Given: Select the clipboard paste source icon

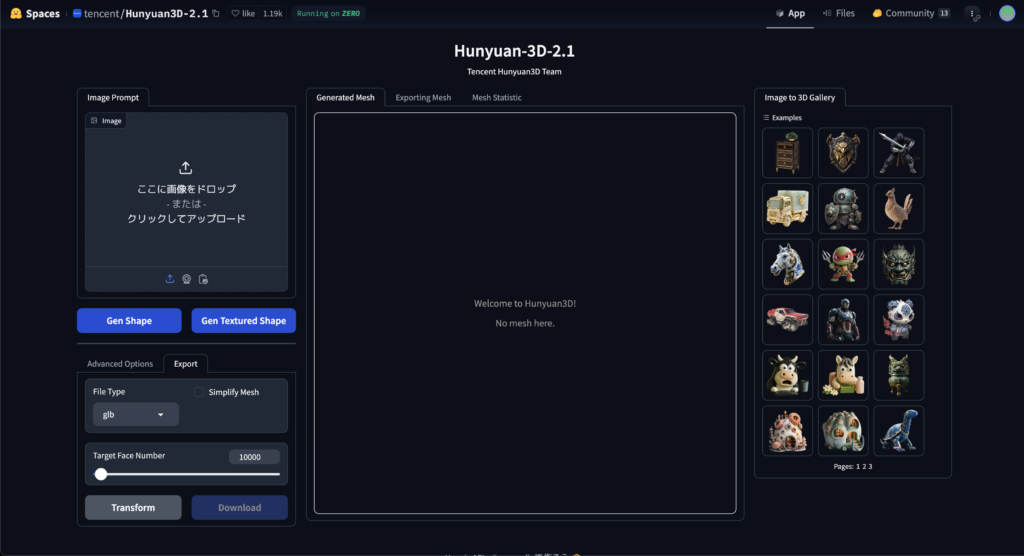Looking at the screenshot, I should 203,279.
